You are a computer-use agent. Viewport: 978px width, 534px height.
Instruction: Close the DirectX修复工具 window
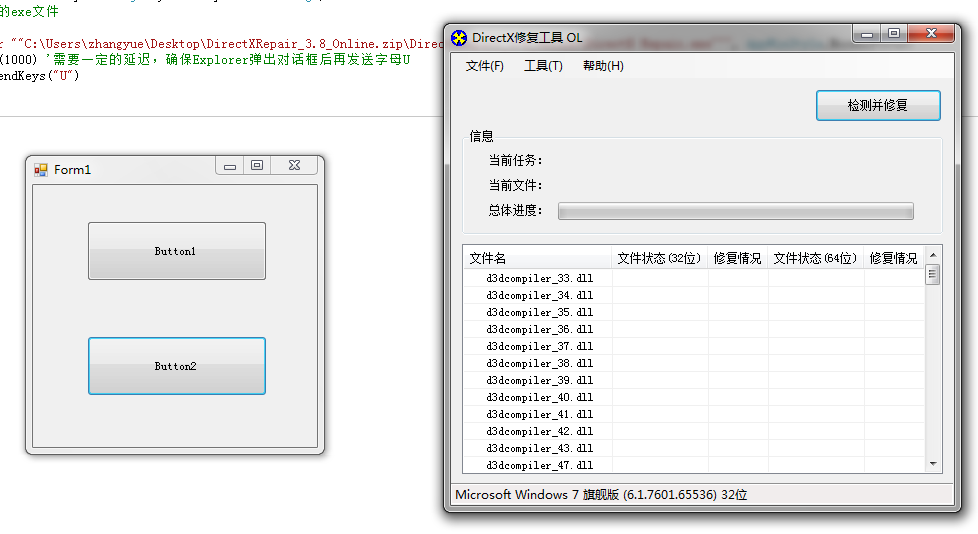(931, 34)
